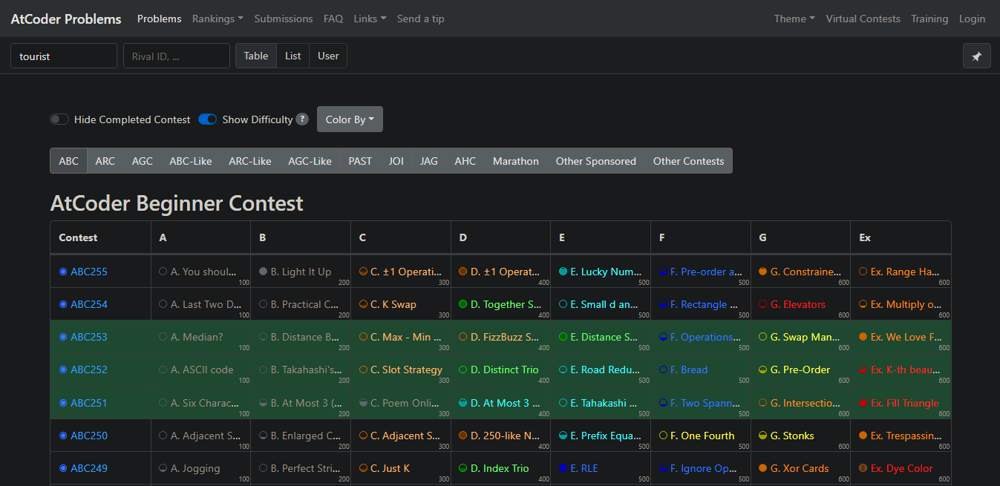Click difficulty circle of D. At Most 3 problem
The width and height of the screenshot is (1000, 486).
tap(463, 403)
